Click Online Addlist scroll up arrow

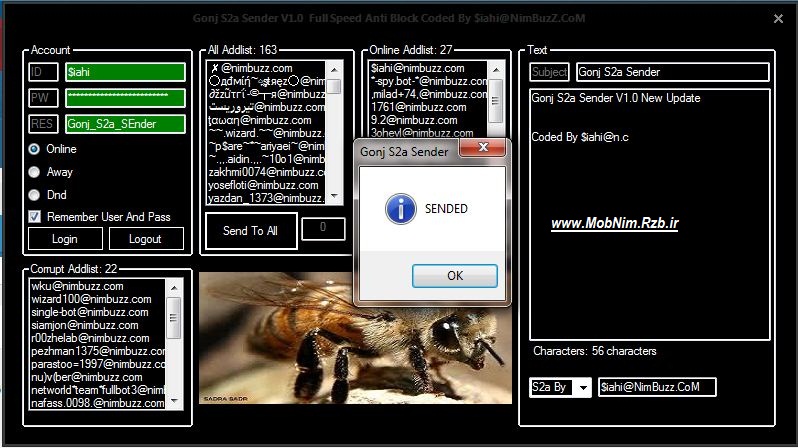click(496, 69)
